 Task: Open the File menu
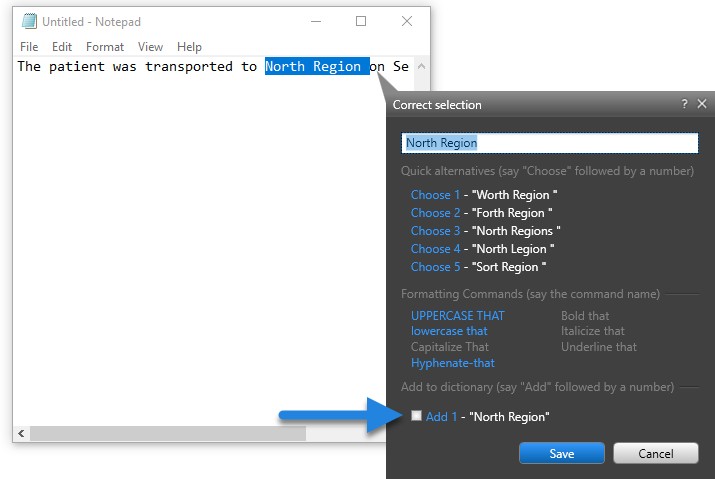[29, 47]
